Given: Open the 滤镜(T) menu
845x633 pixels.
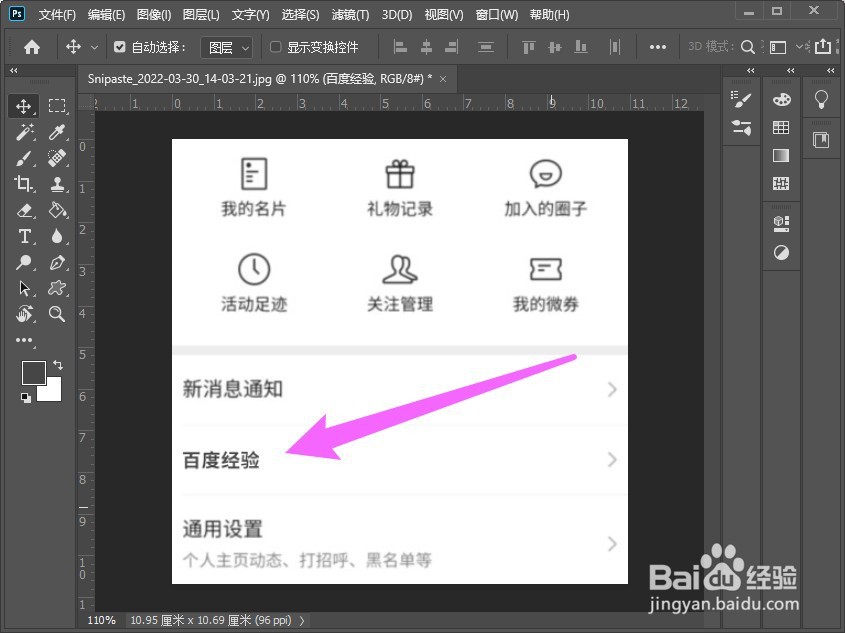Looking at the screenshot, I should 350,15.
